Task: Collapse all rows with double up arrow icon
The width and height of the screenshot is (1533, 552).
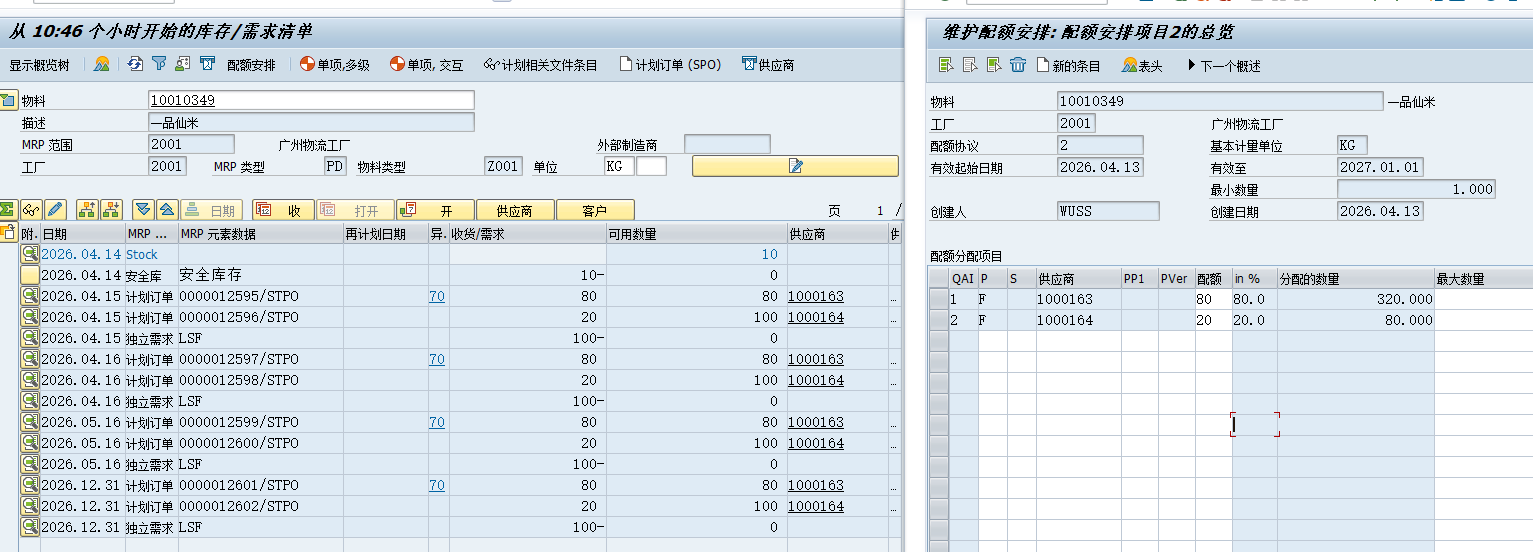Action: [167, 210]
